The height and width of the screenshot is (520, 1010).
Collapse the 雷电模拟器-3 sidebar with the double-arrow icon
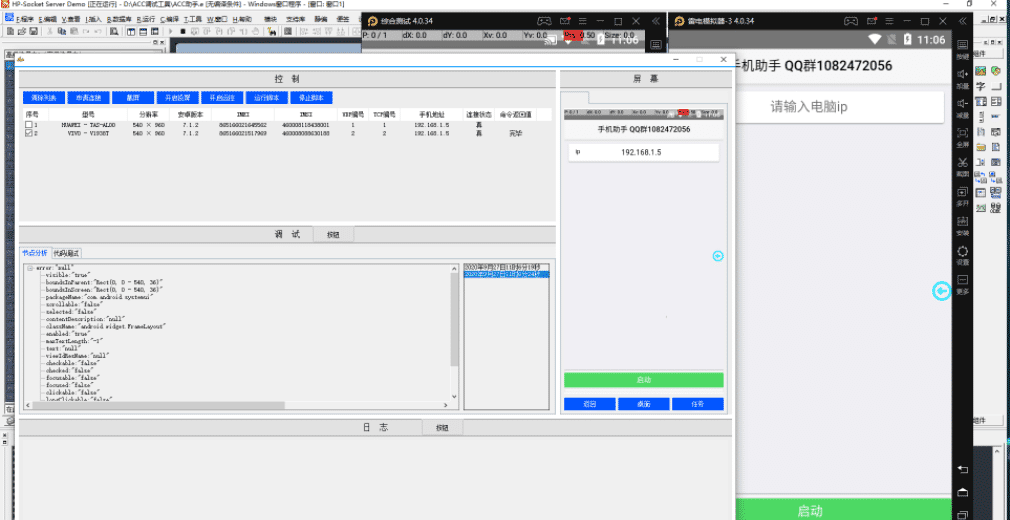pos(962,21)
